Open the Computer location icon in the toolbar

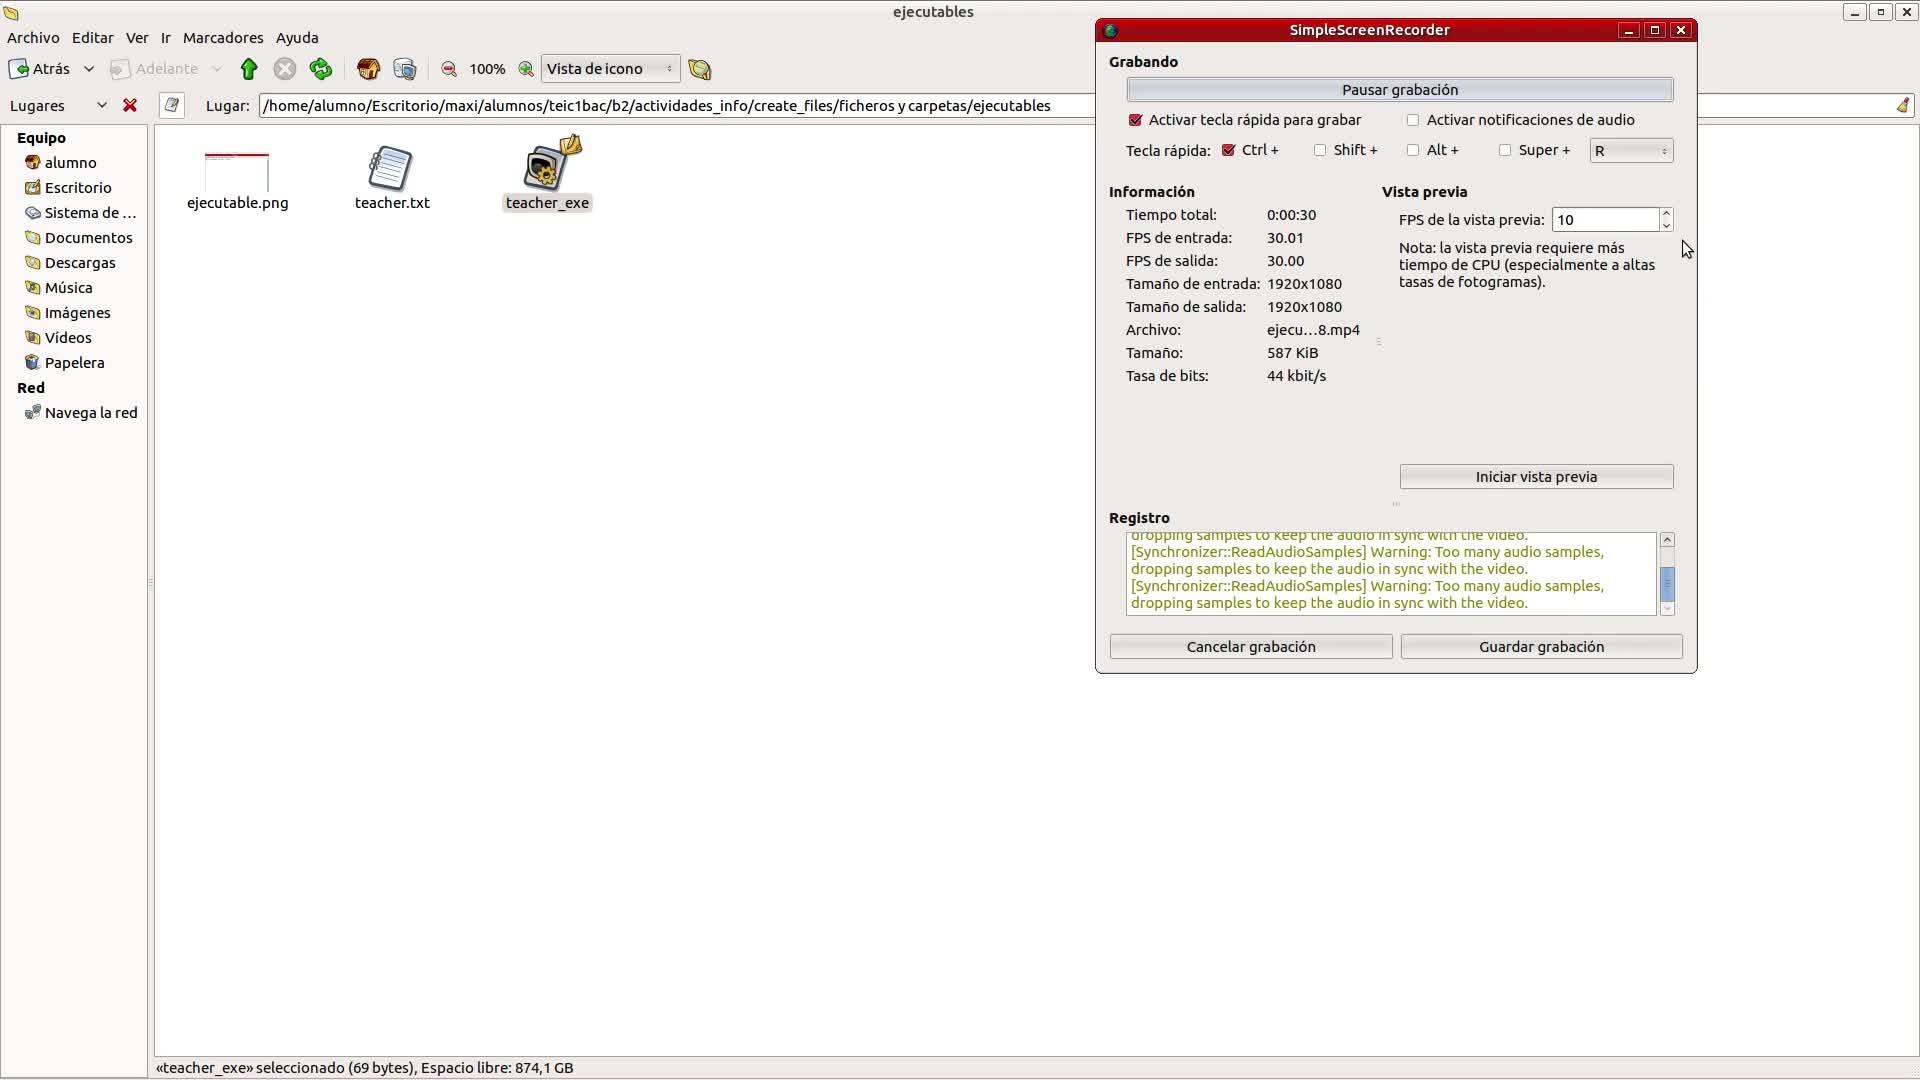pyautogui.click(x=405, y=69)
